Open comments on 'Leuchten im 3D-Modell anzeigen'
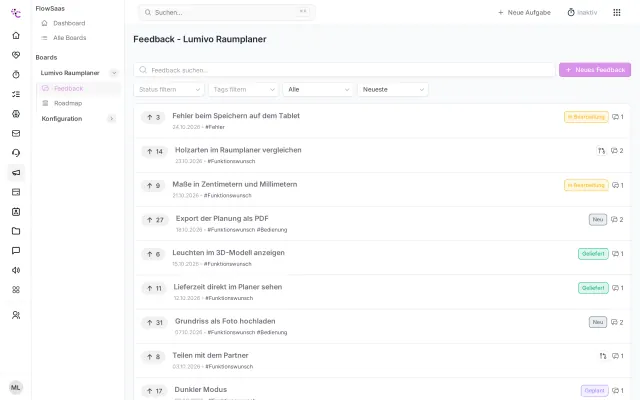The image size is (640, 400). click(x=618, y=254)
